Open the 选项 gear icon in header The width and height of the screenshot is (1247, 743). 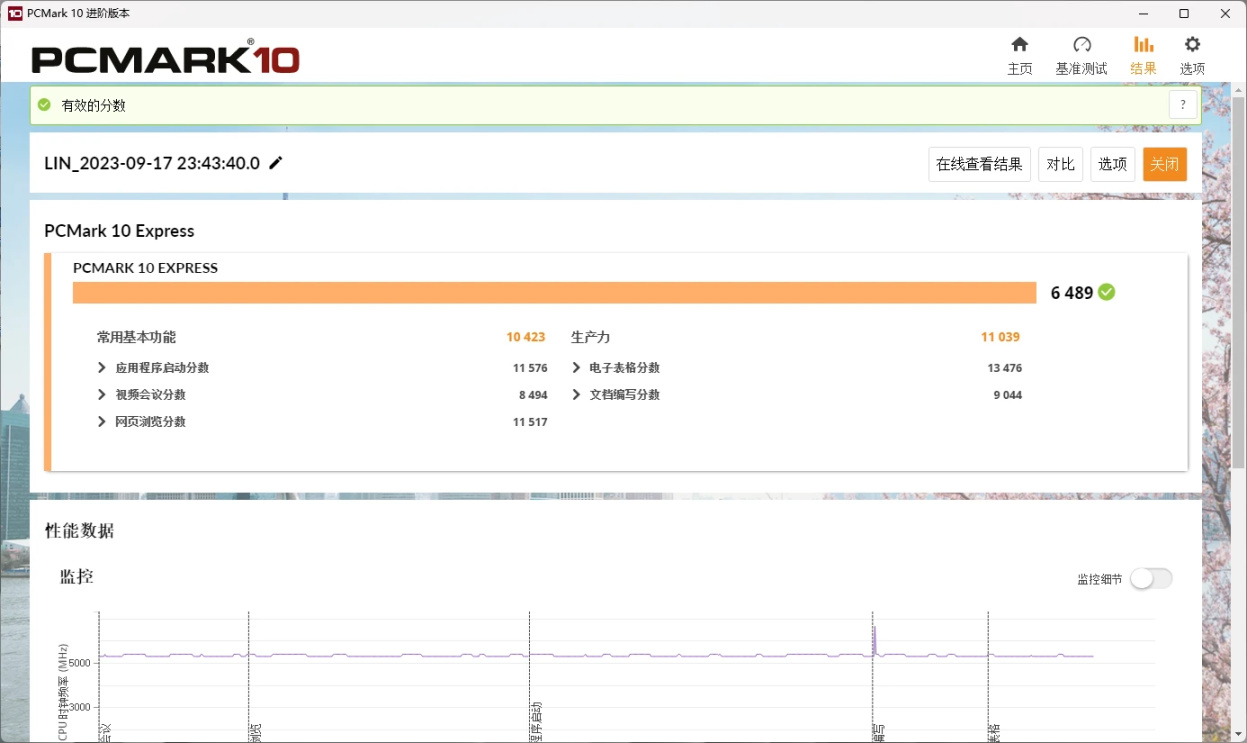[1192, 44]
